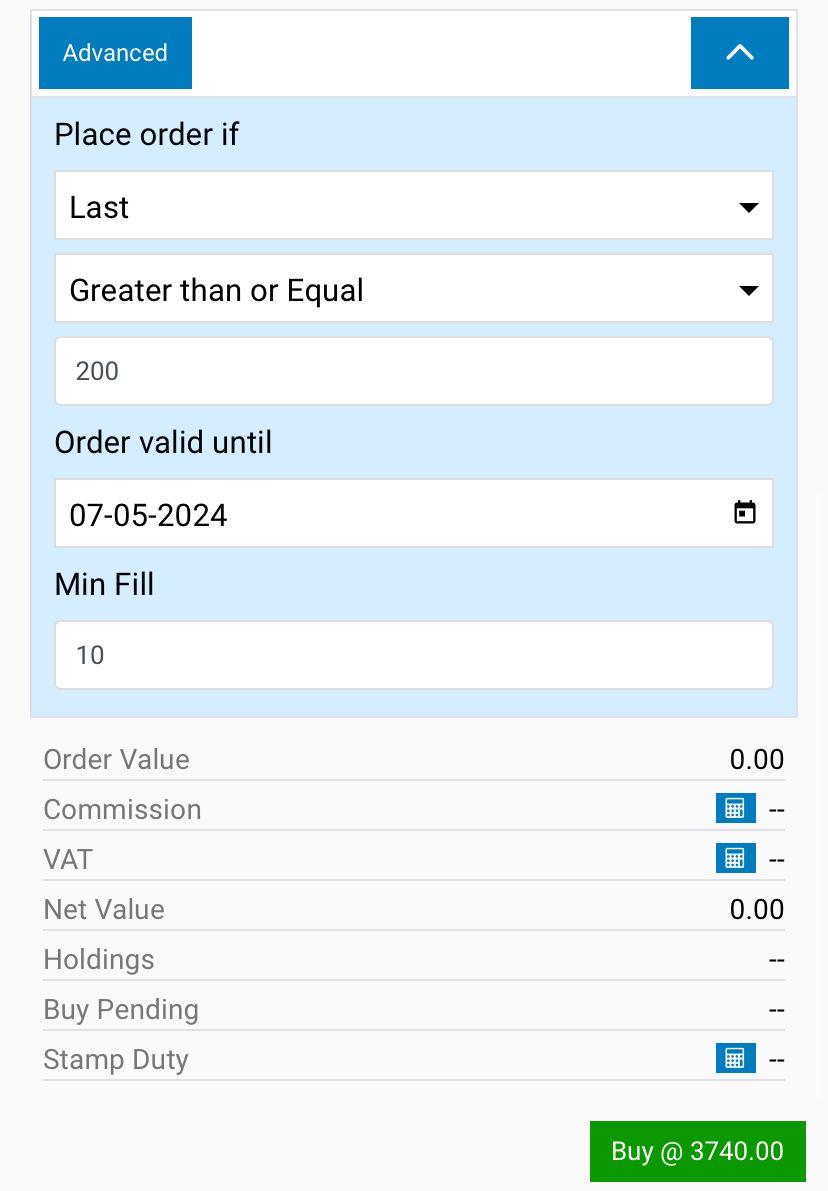The height and width of the screenshot is (1191, 828).
Task: Click the Order valid until date 07-05-2024
Action: click(148, 515)
